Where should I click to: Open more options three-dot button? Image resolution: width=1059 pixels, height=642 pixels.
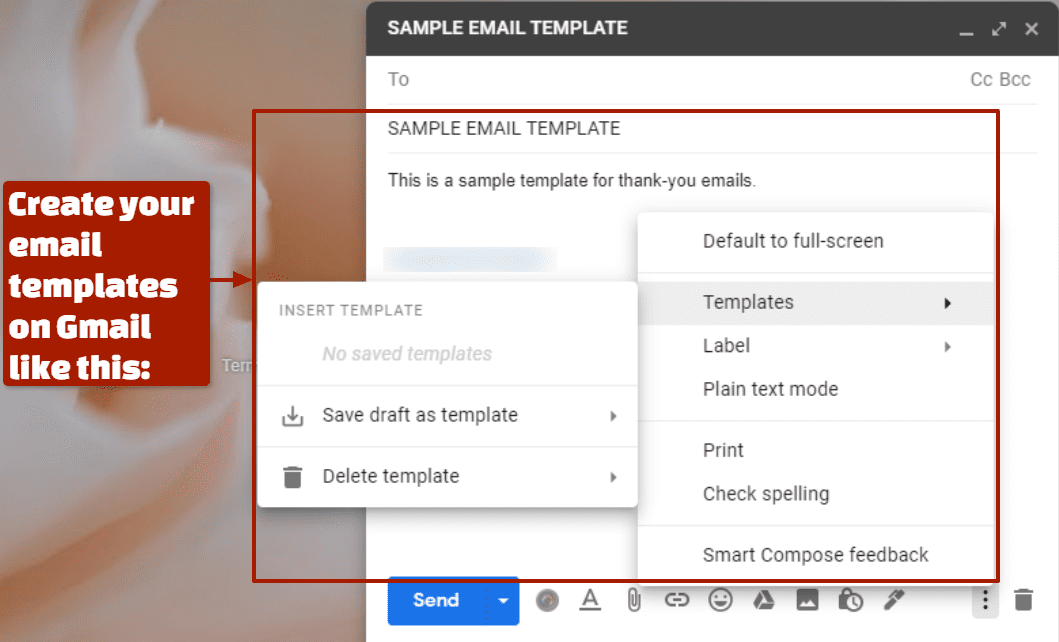pyautogui.click(x=985, y=600)
